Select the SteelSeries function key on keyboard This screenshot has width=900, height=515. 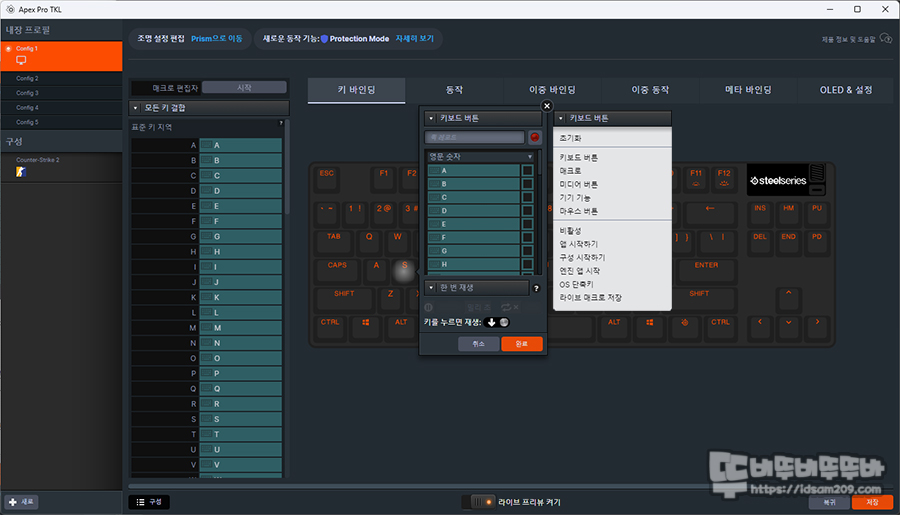pyautogui.click(x=684, y=327)
